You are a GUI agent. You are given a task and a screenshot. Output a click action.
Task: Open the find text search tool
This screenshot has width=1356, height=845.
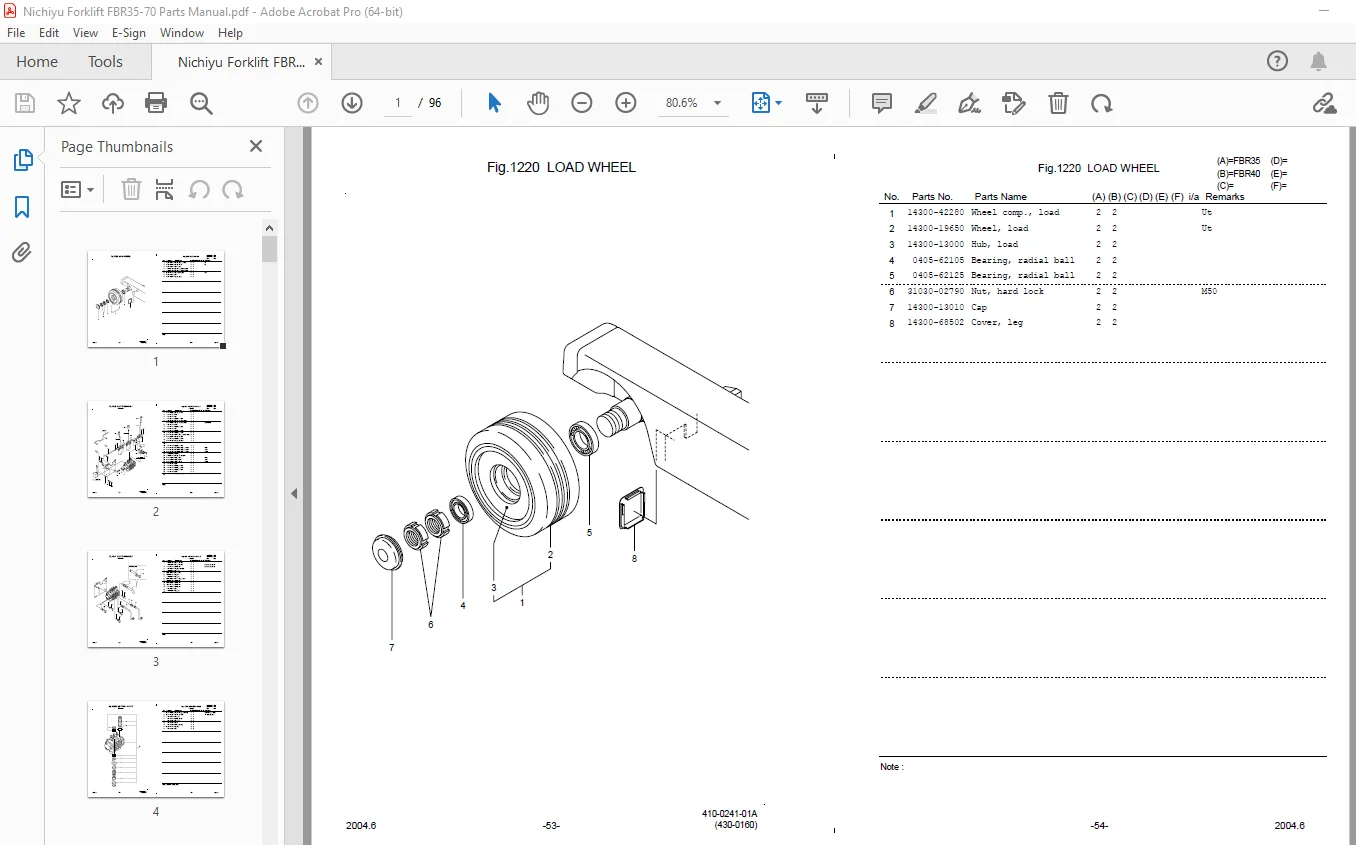(x=201, y=103)
